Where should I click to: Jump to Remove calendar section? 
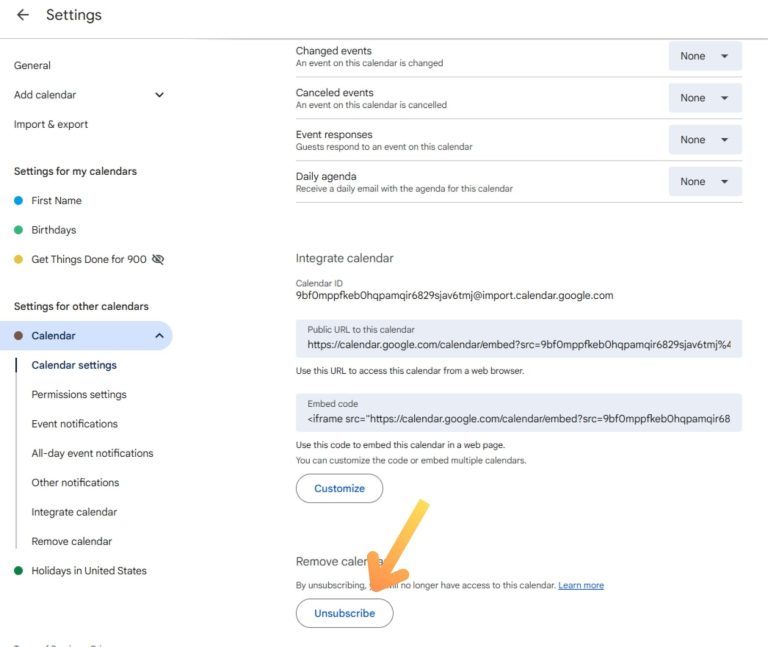(72, 541)
